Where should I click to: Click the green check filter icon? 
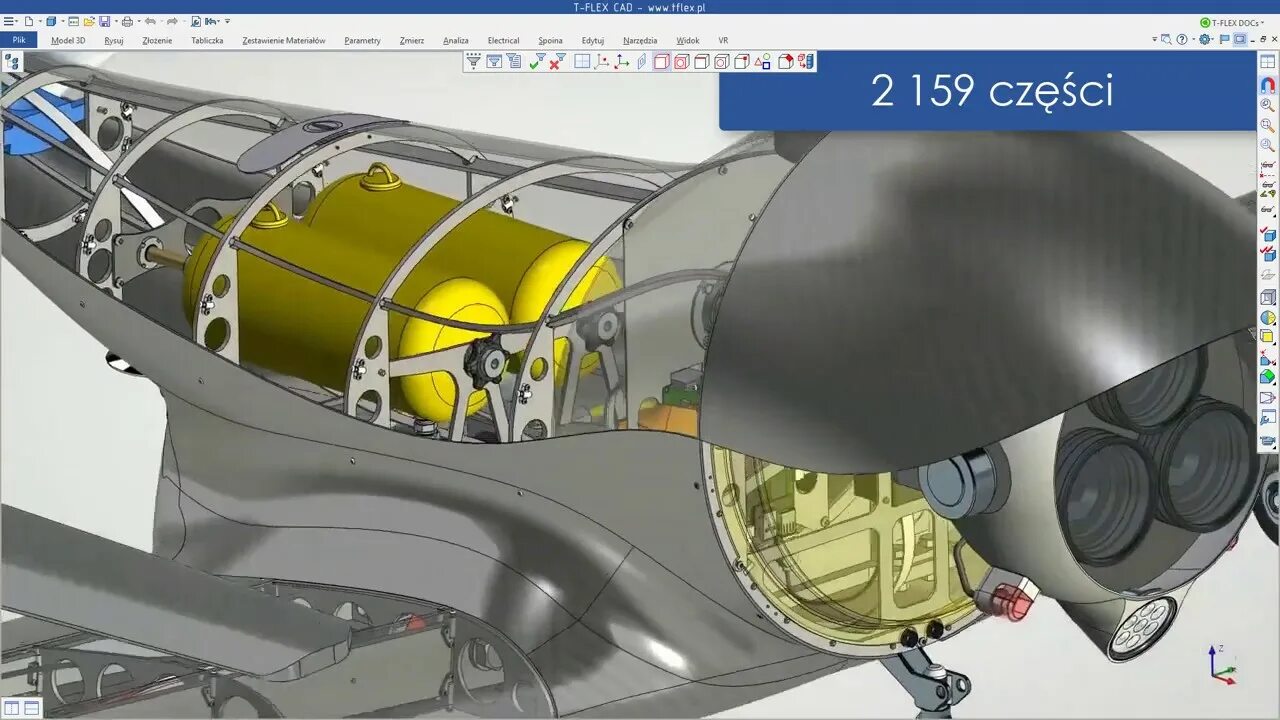pos(537,62)
